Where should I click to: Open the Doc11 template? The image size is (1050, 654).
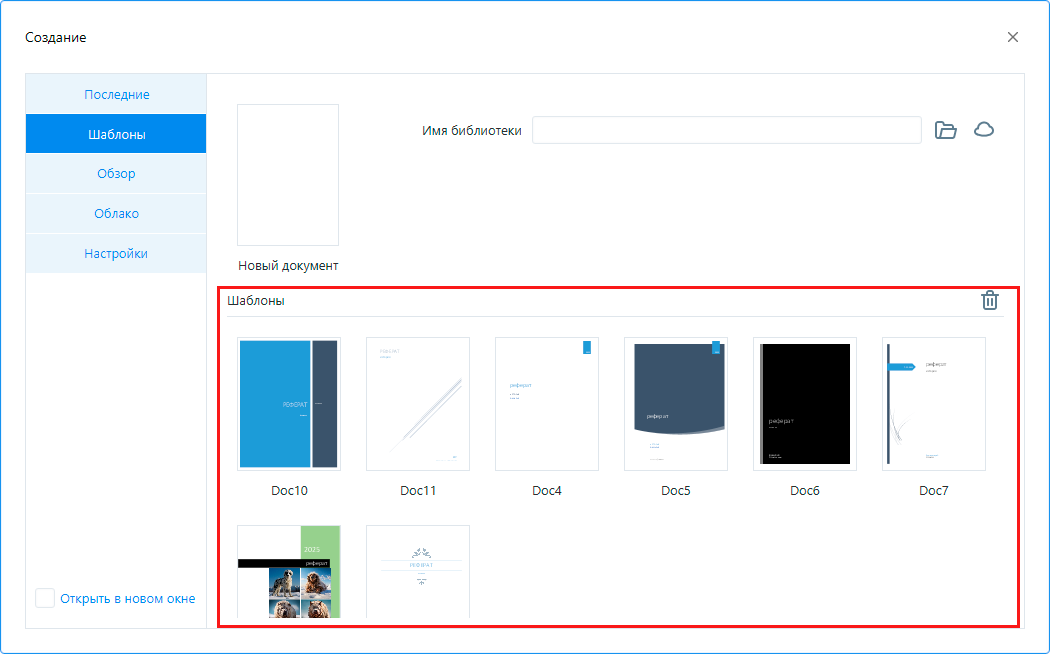(417, 404)
